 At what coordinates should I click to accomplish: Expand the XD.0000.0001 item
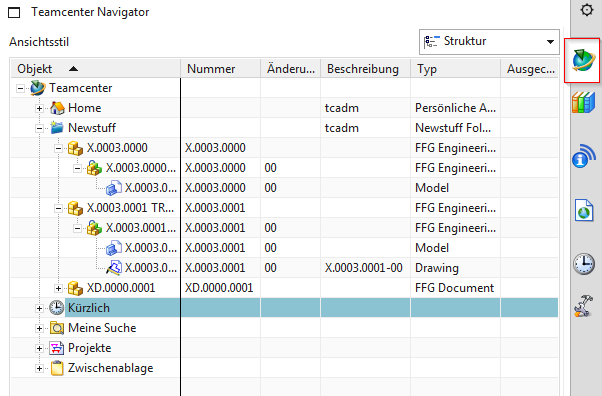(x=58, y=288)
